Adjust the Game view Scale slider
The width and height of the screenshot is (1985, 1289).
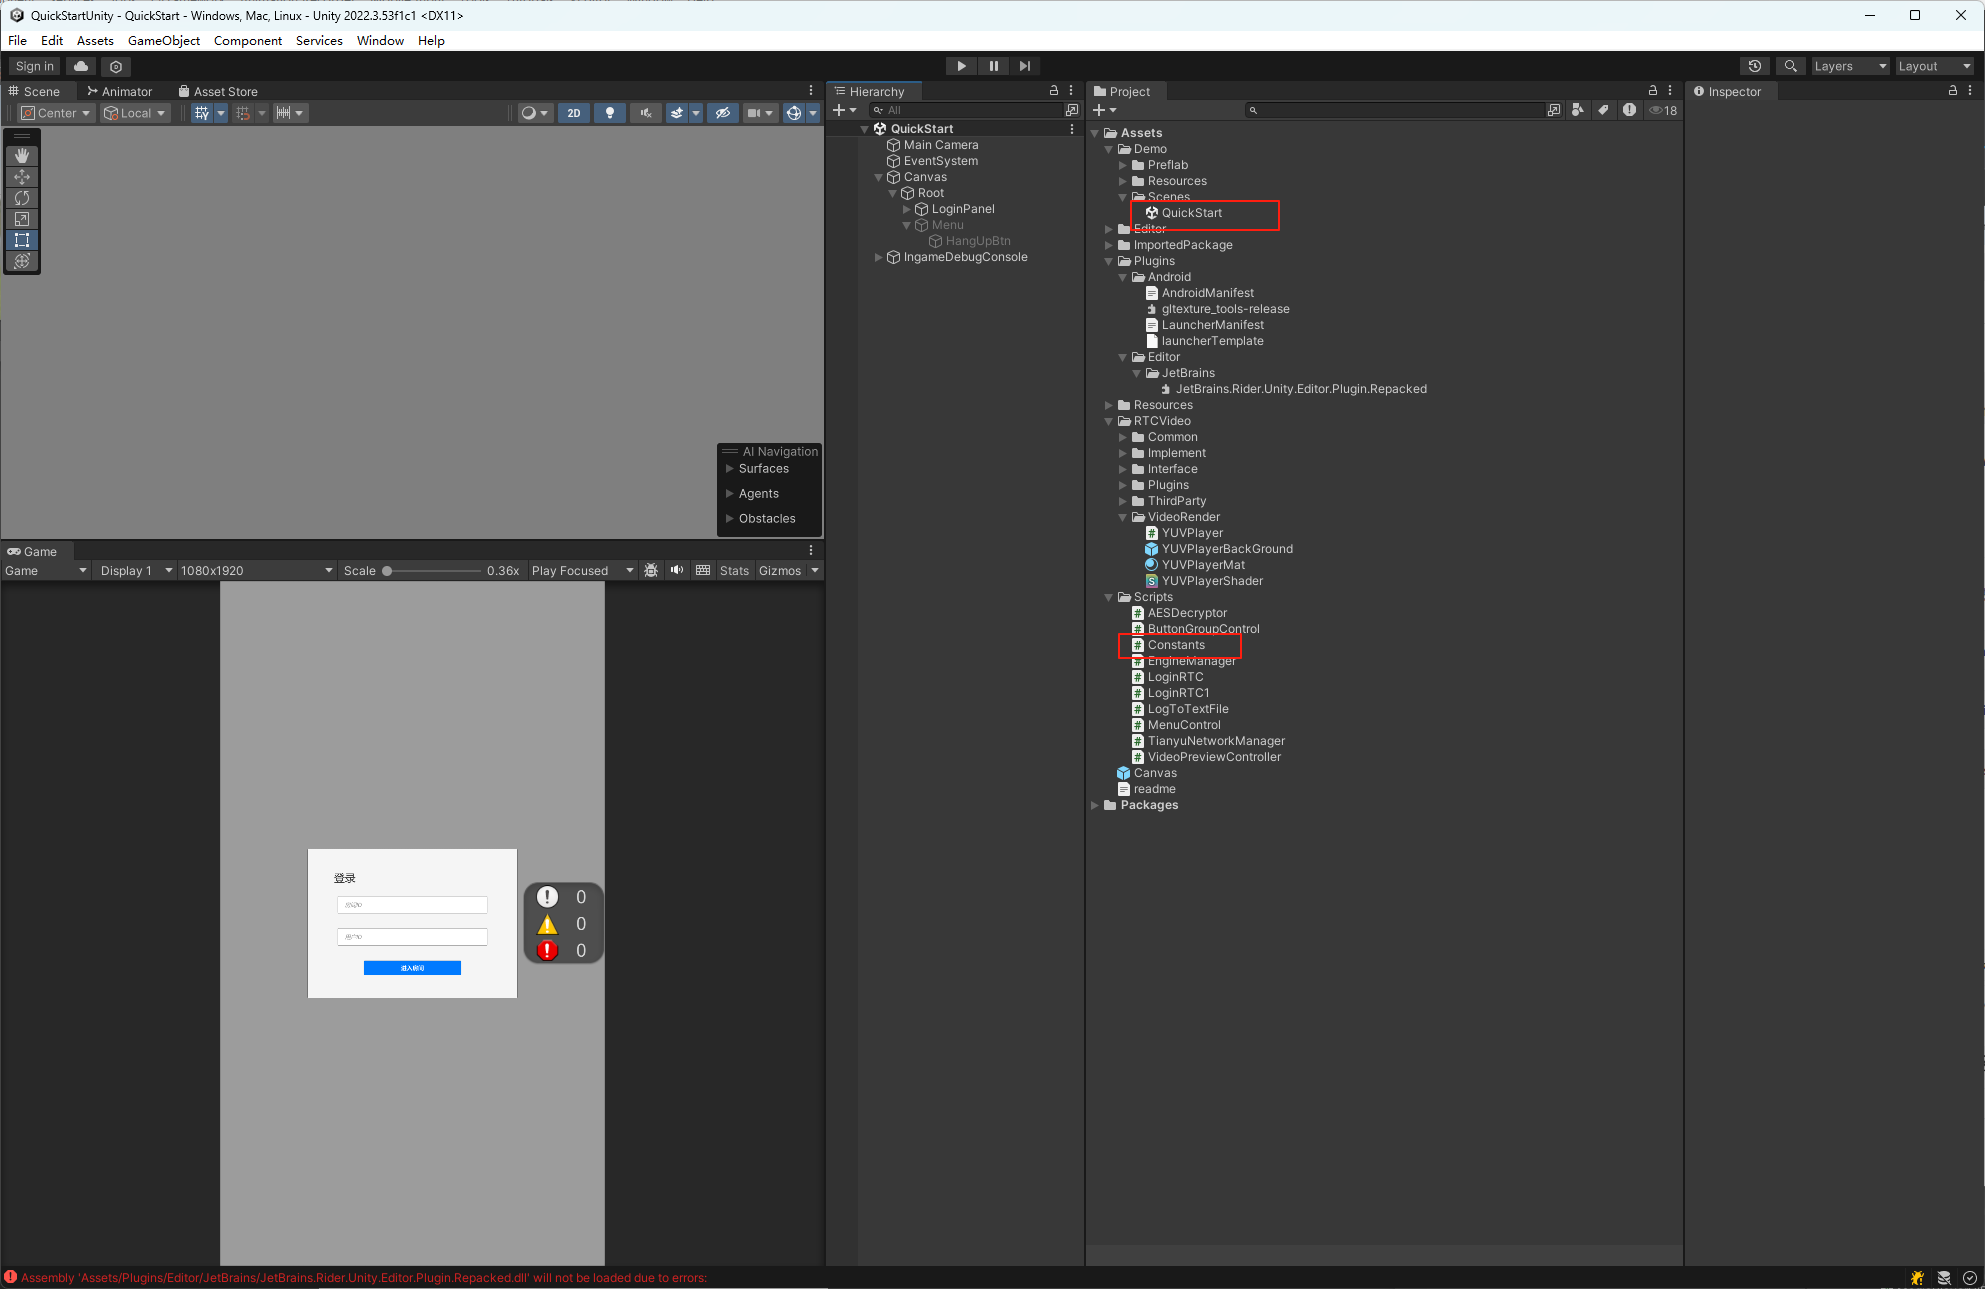tap(388, 571)
